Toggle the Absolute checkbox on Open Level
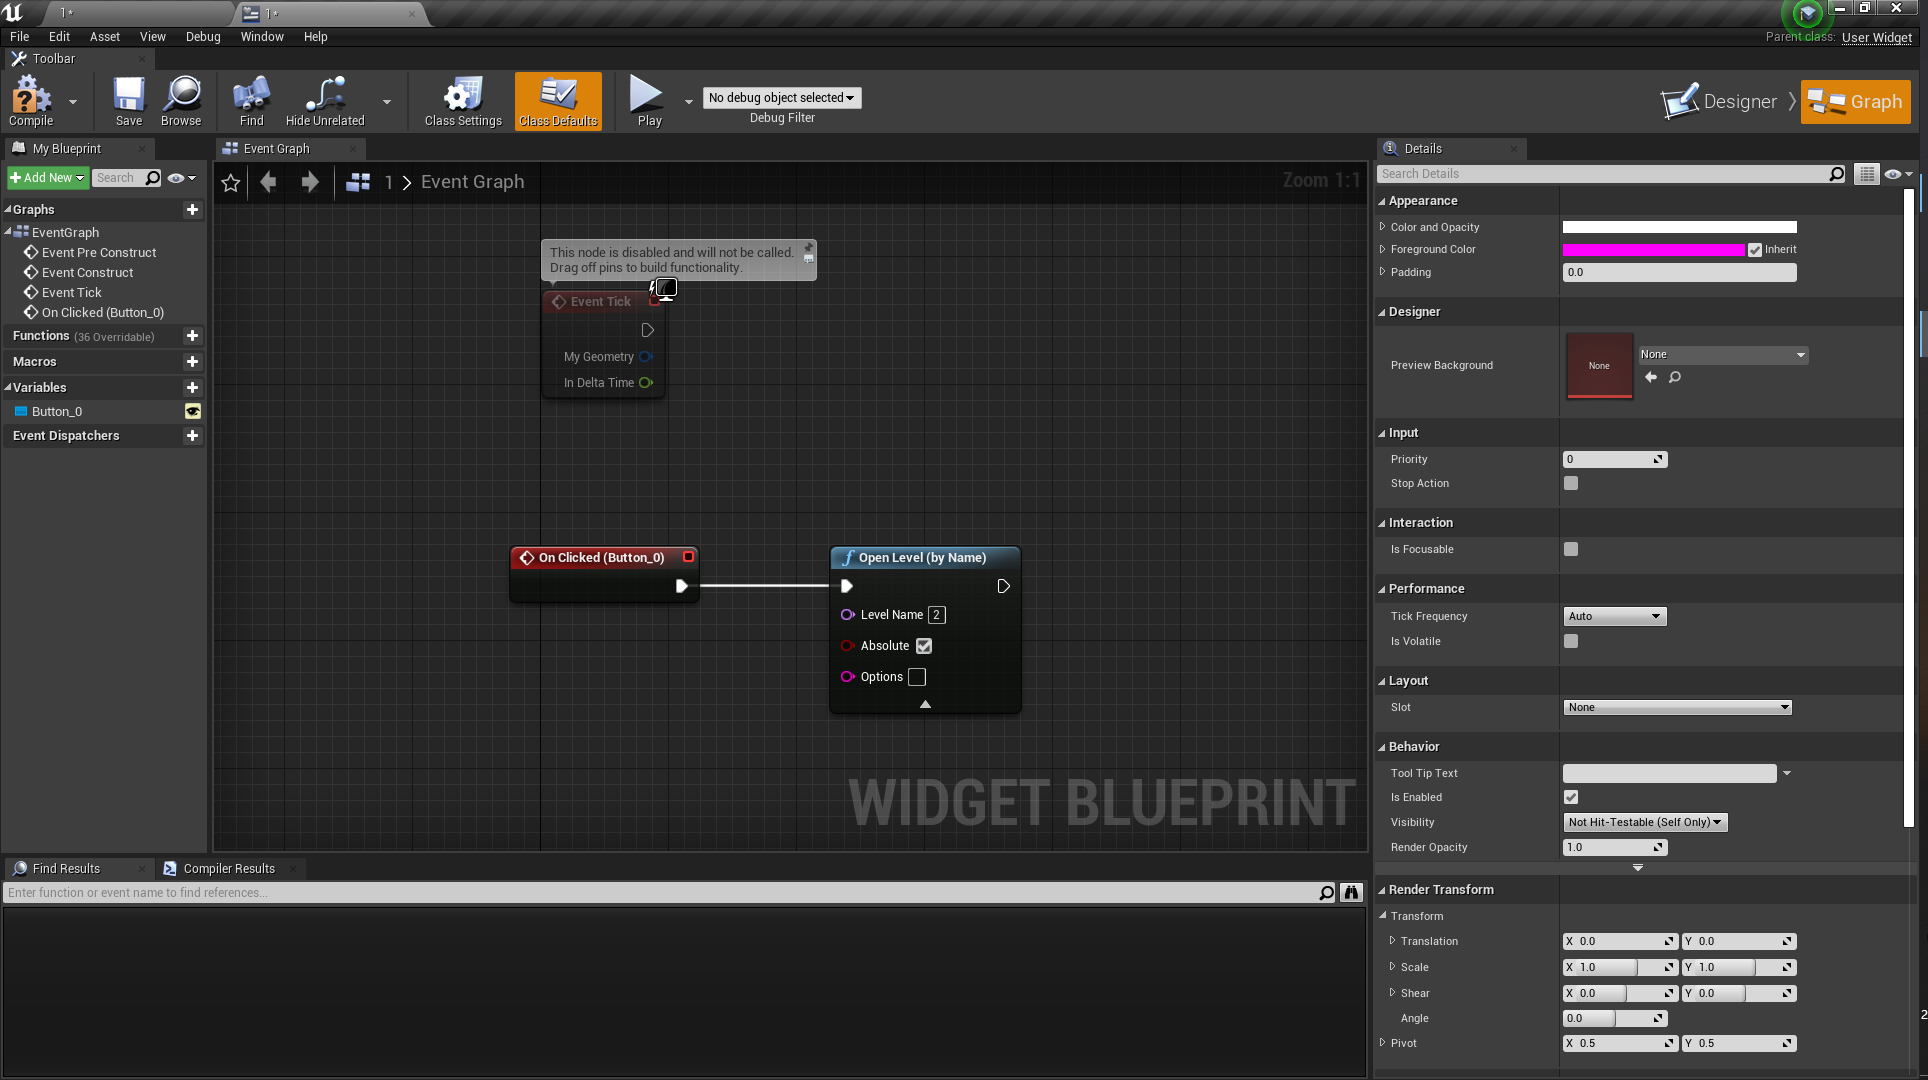This screenshot has height=1080, width=1928. click(x=923, y=646)
